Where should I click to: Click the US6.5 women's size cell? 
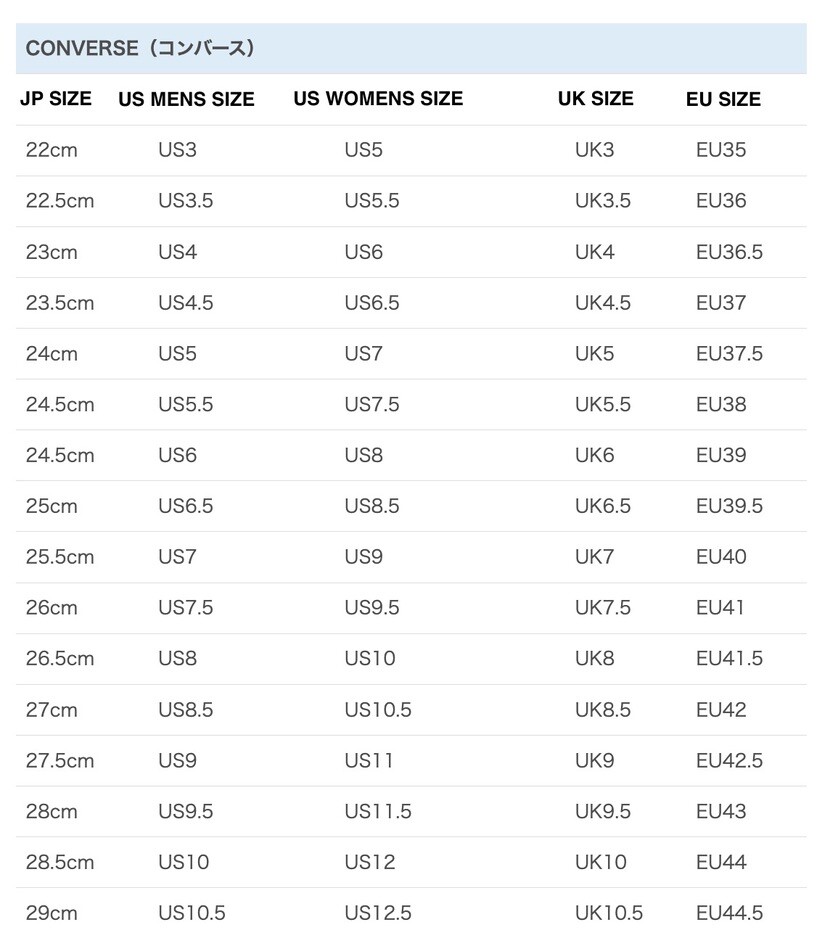[x=372, y=303]
